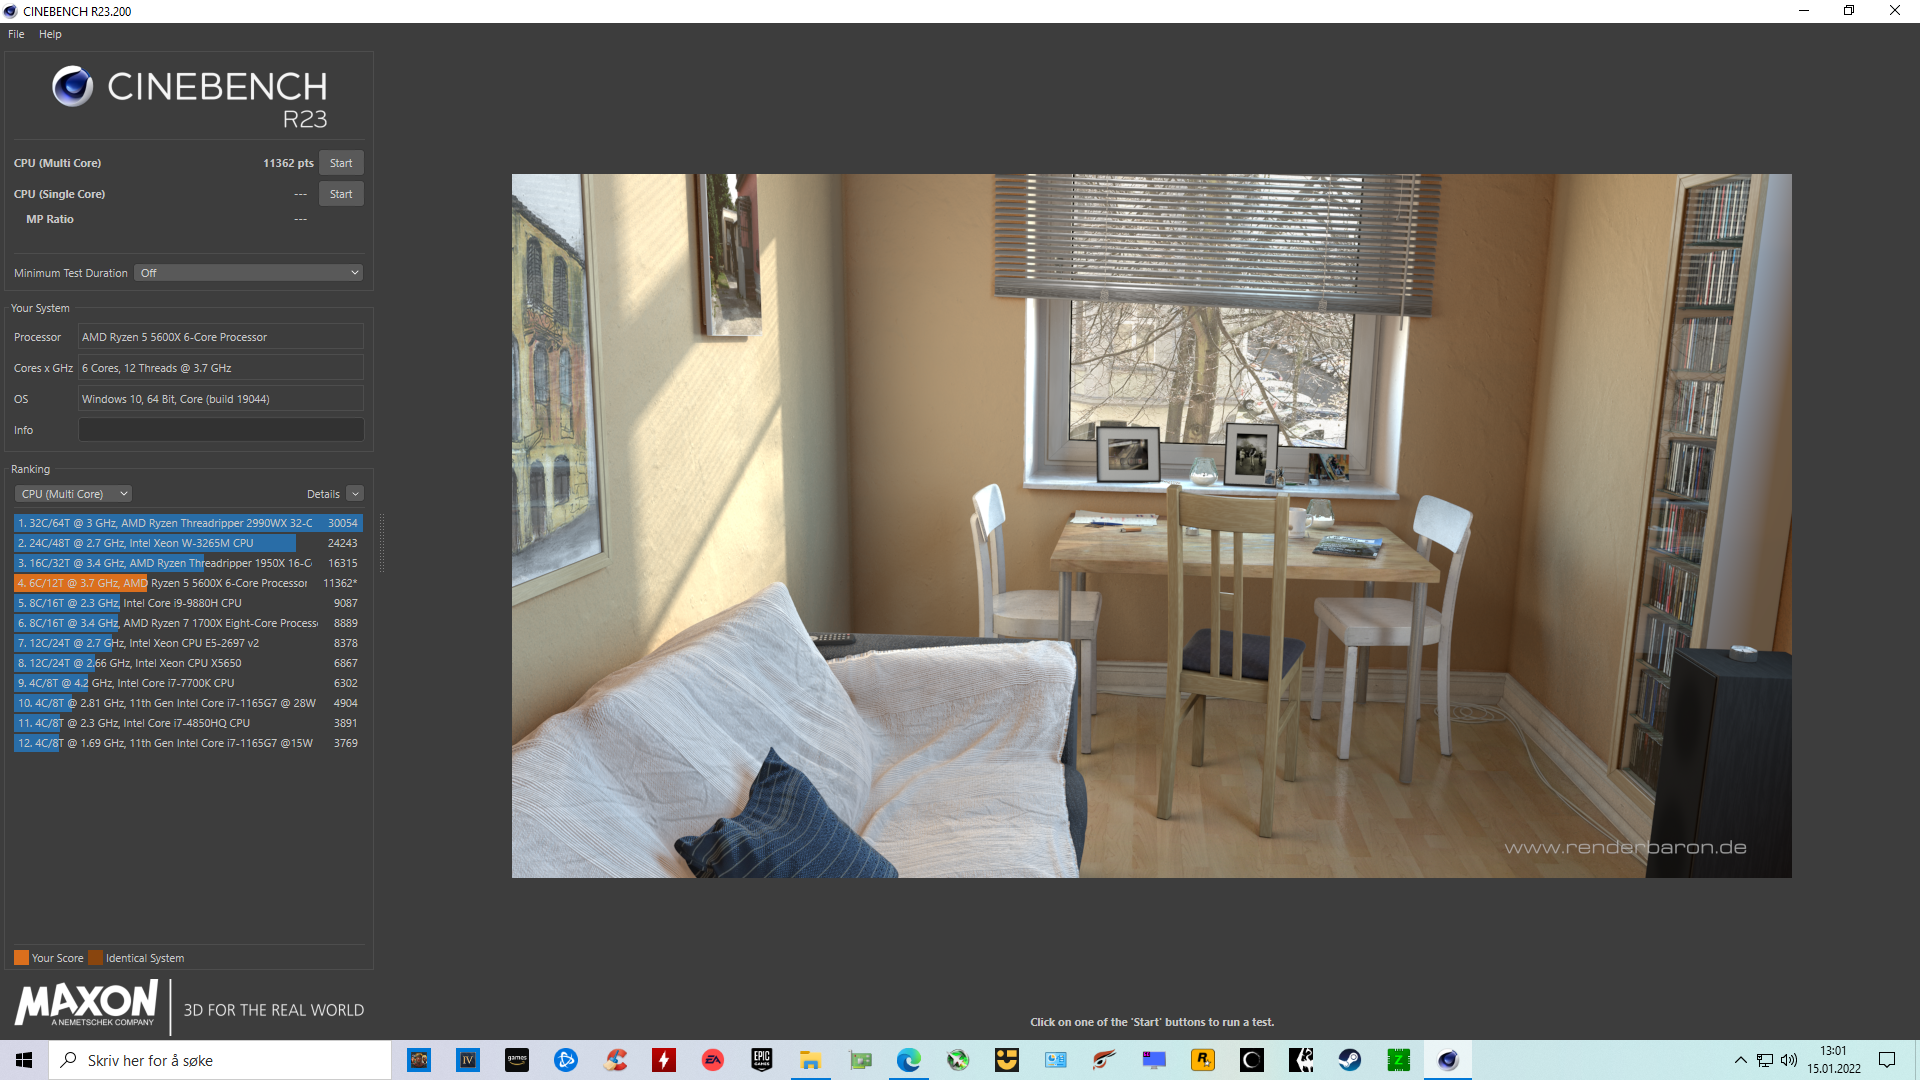This screenshot has height=1080, width=1920.
Task: Open the green circuit card taskbar app
Action: tap(860, 1060)
